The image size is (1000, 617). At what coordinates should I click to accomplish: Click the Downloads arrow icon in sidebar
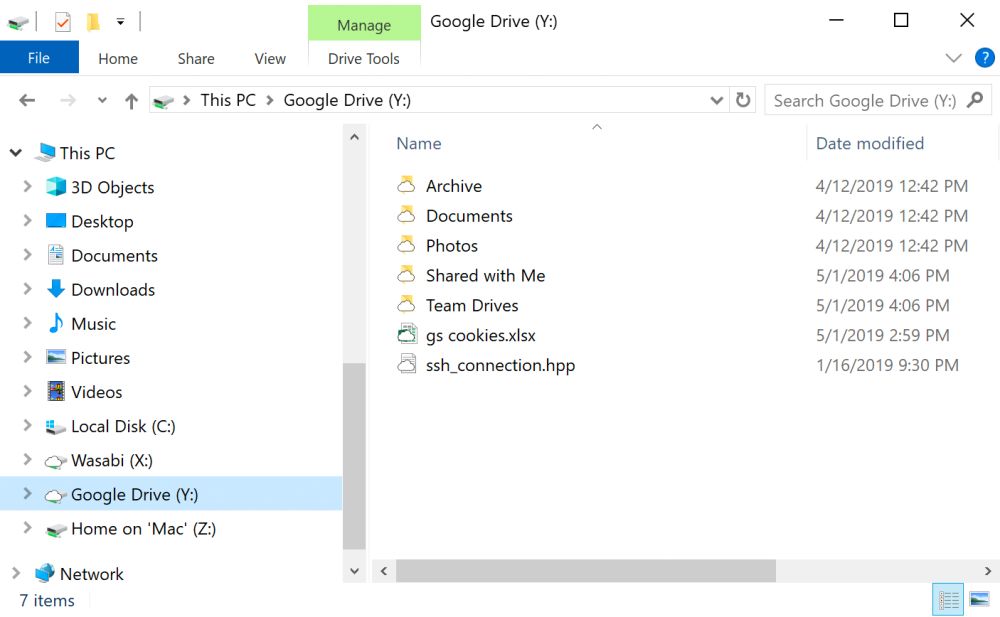click(x=56, y=288)
